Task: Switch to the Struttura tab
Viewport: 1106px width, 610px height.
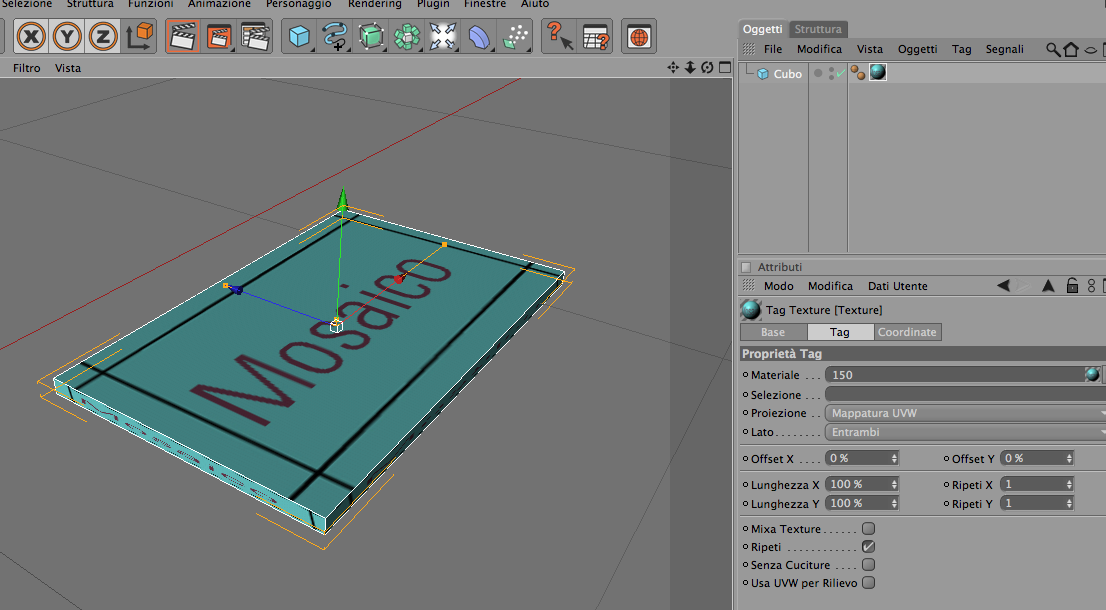Action: tap(818, 29)
